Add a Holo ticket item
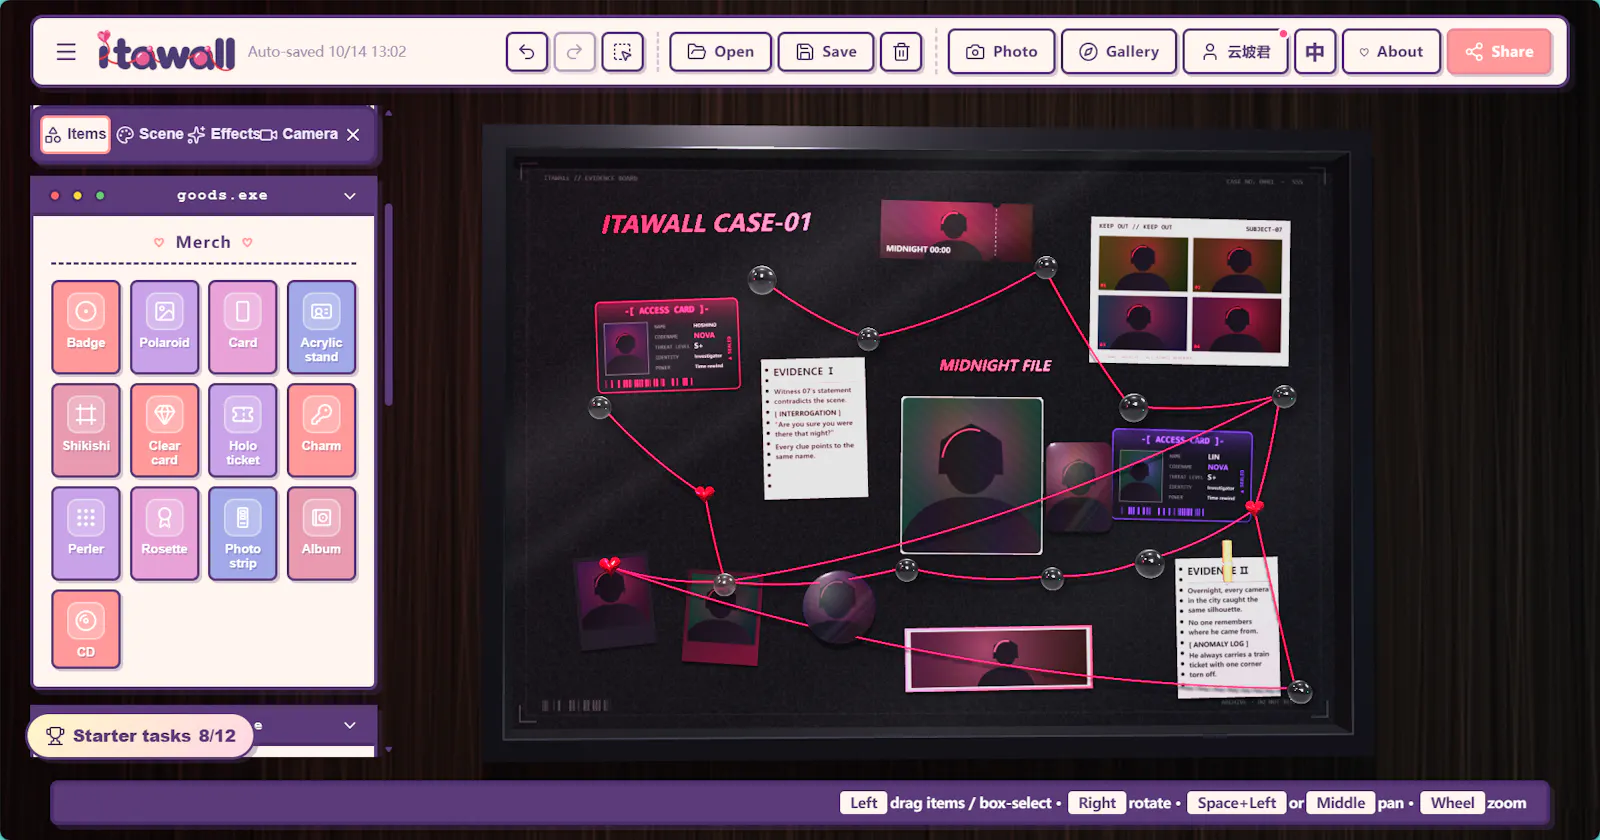 coord(243,430)
